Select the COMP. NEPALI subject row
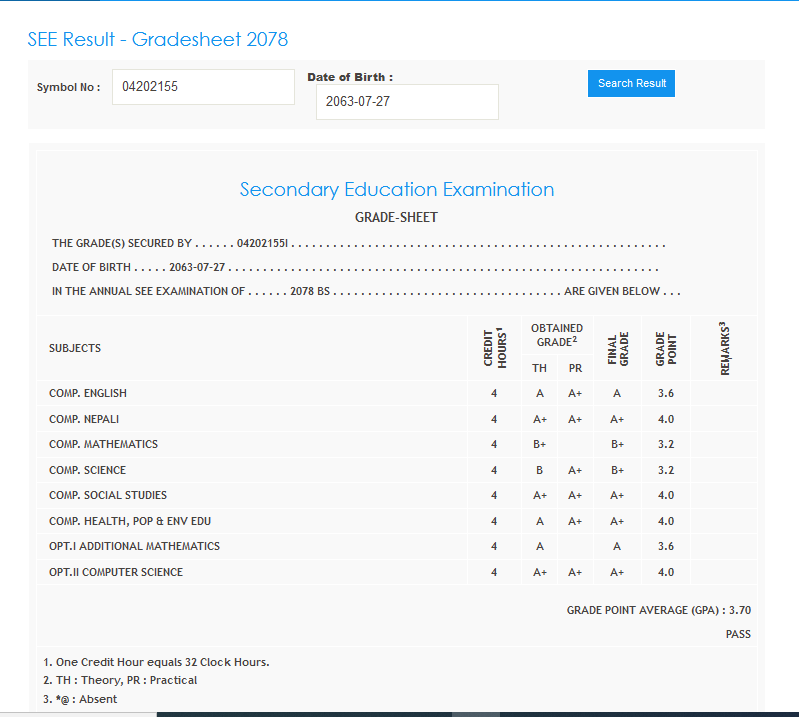The height and width of the screenshot is (717, 799). (x=84, y=419)
